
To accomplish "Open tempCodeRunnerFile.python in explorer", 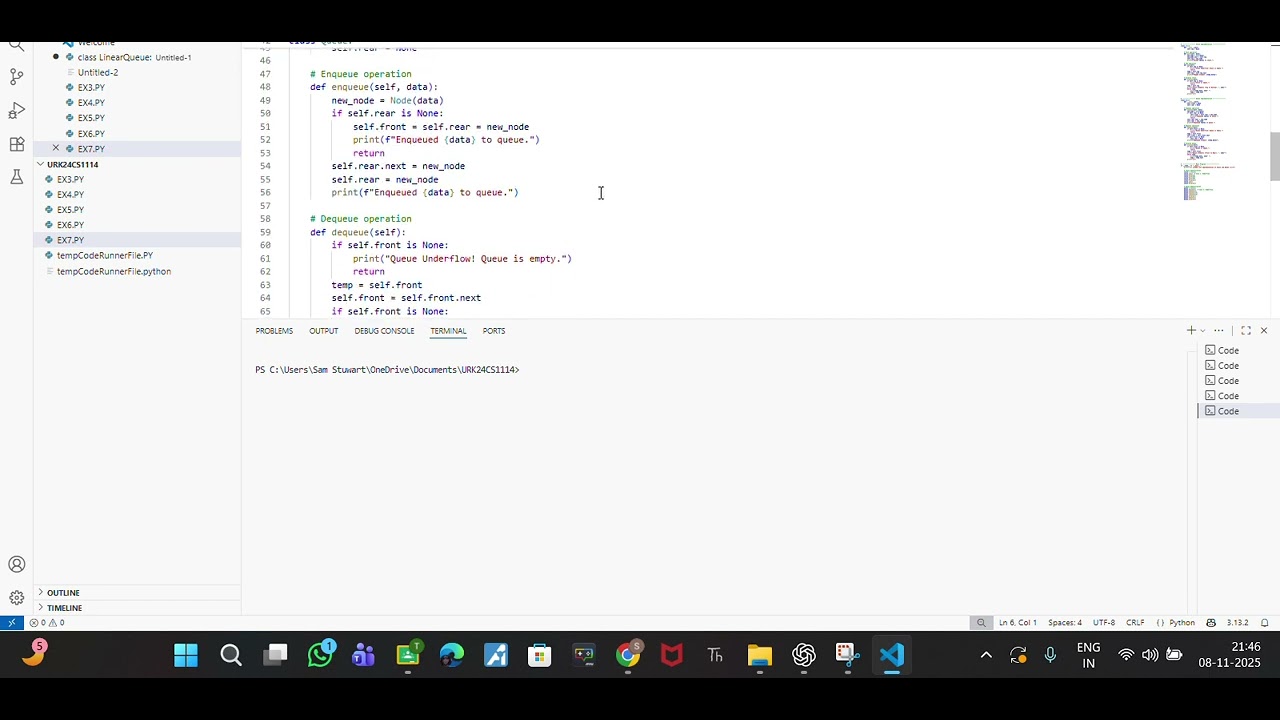I will 113,271.
